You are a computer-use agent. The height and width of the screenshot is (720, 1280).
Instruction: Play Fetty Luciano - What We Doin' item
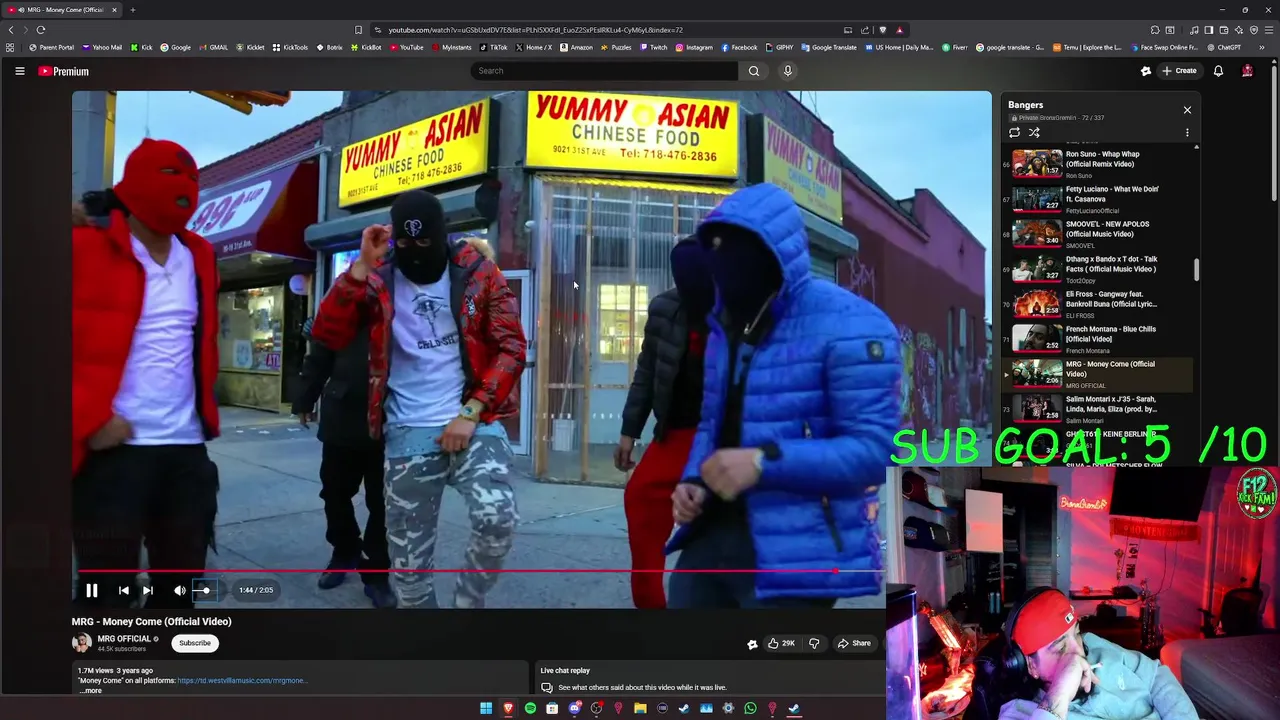click(1097, 198)
